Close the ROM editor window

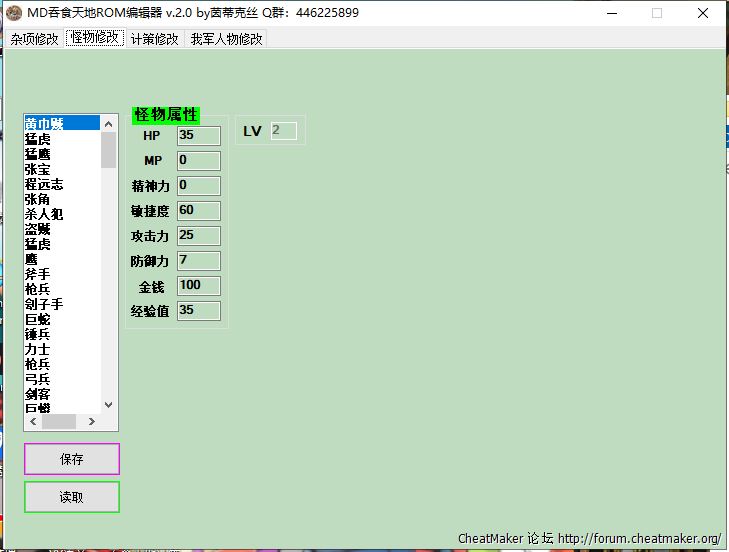coord(704,13)
